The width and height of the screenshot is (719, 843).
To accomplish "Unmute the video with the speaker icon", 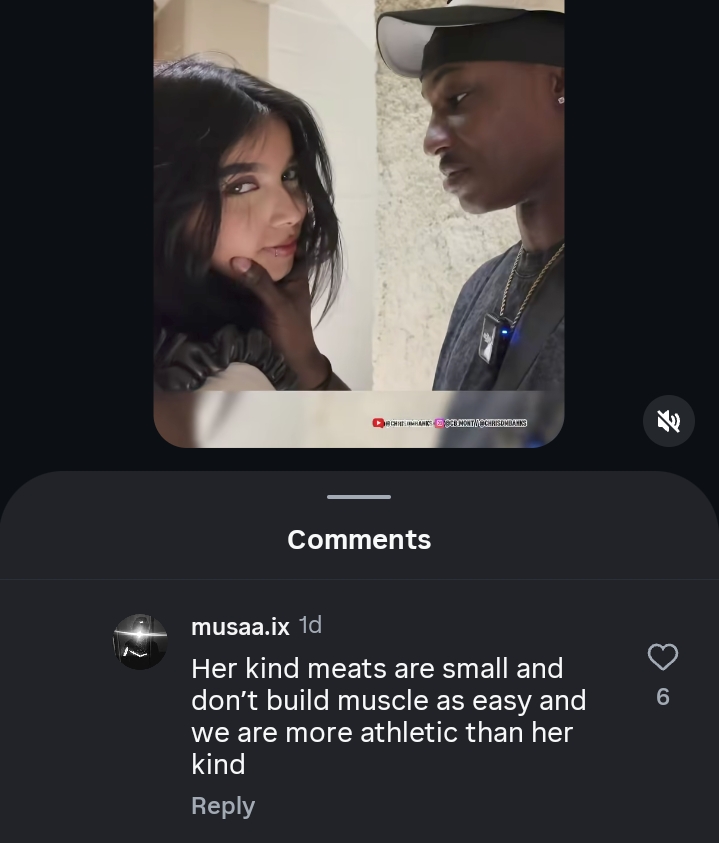I will tap(668, 421).
